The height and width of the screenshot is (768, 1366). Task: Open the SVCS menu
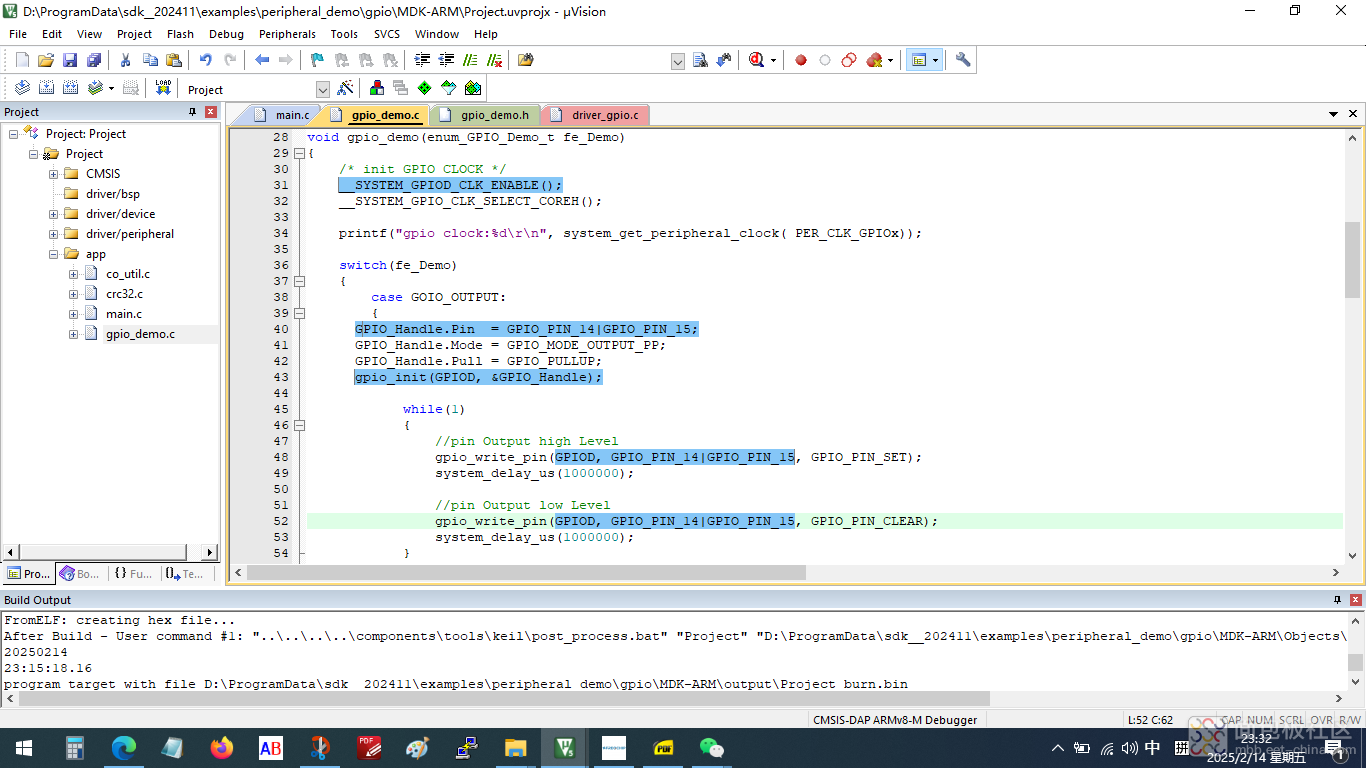point(386,34)
